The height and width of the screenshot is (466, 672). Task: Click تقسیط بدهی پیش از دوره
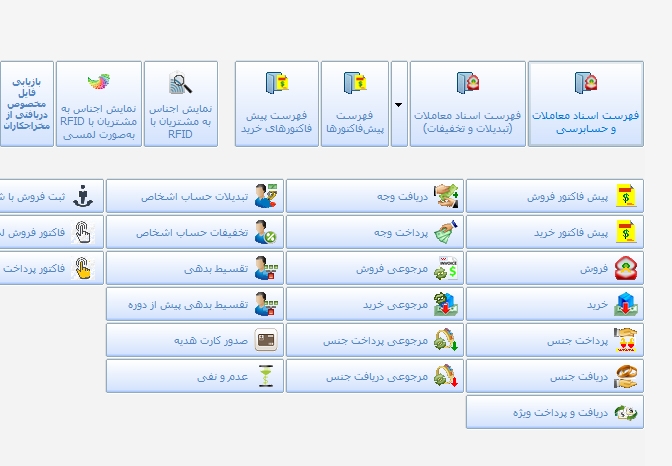coord(194,304)
